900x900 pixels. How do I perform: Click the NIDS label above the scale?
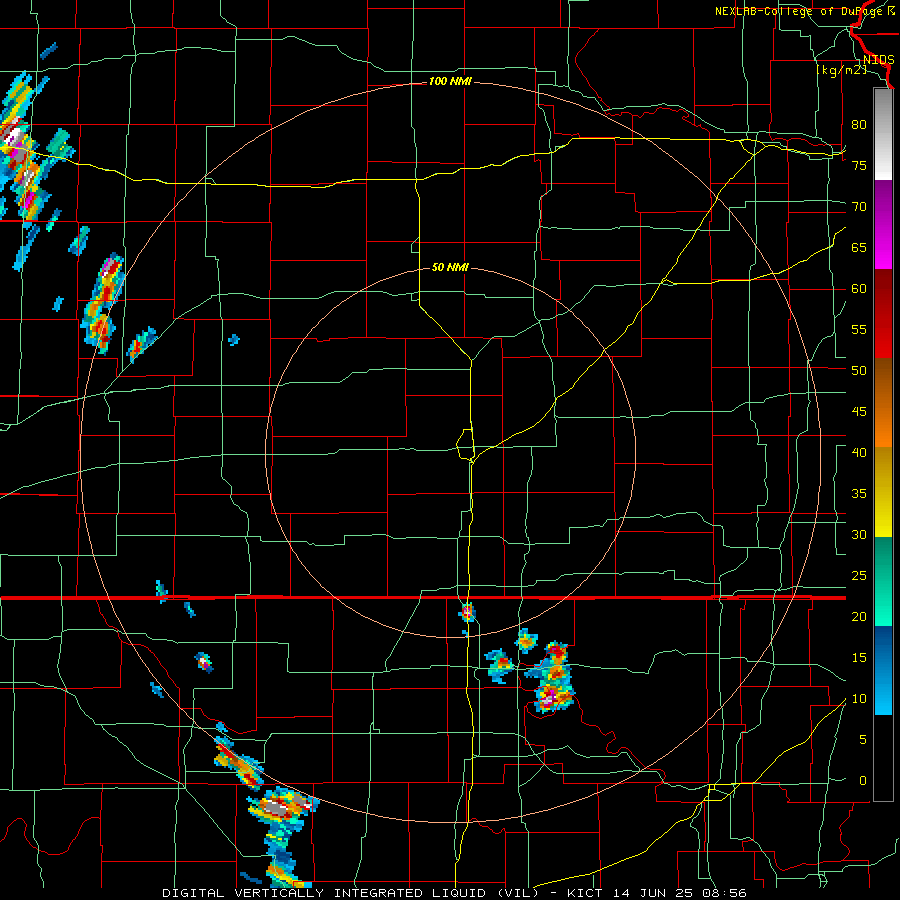pyautogui.click(x=878, y=60)
